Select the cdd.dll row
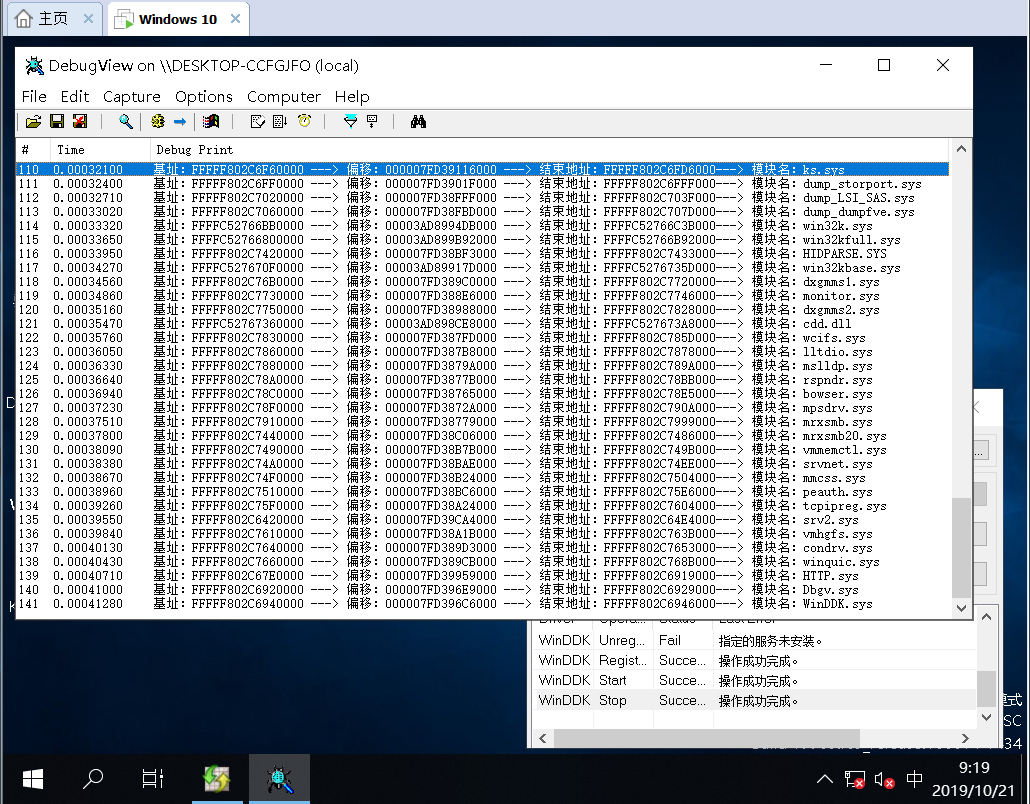Screen dimensions: 1030x804 483,324
